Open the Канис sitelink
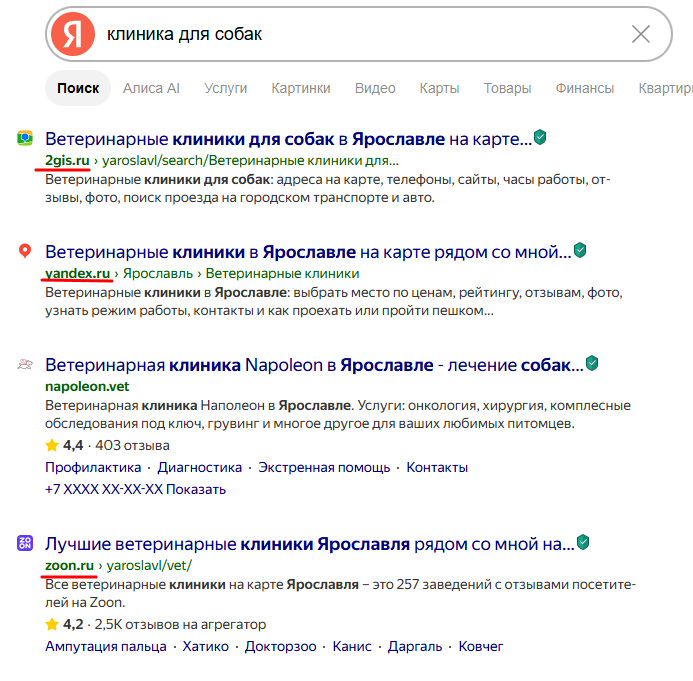The height and width of the screenshot is (681, 693). 352,647
